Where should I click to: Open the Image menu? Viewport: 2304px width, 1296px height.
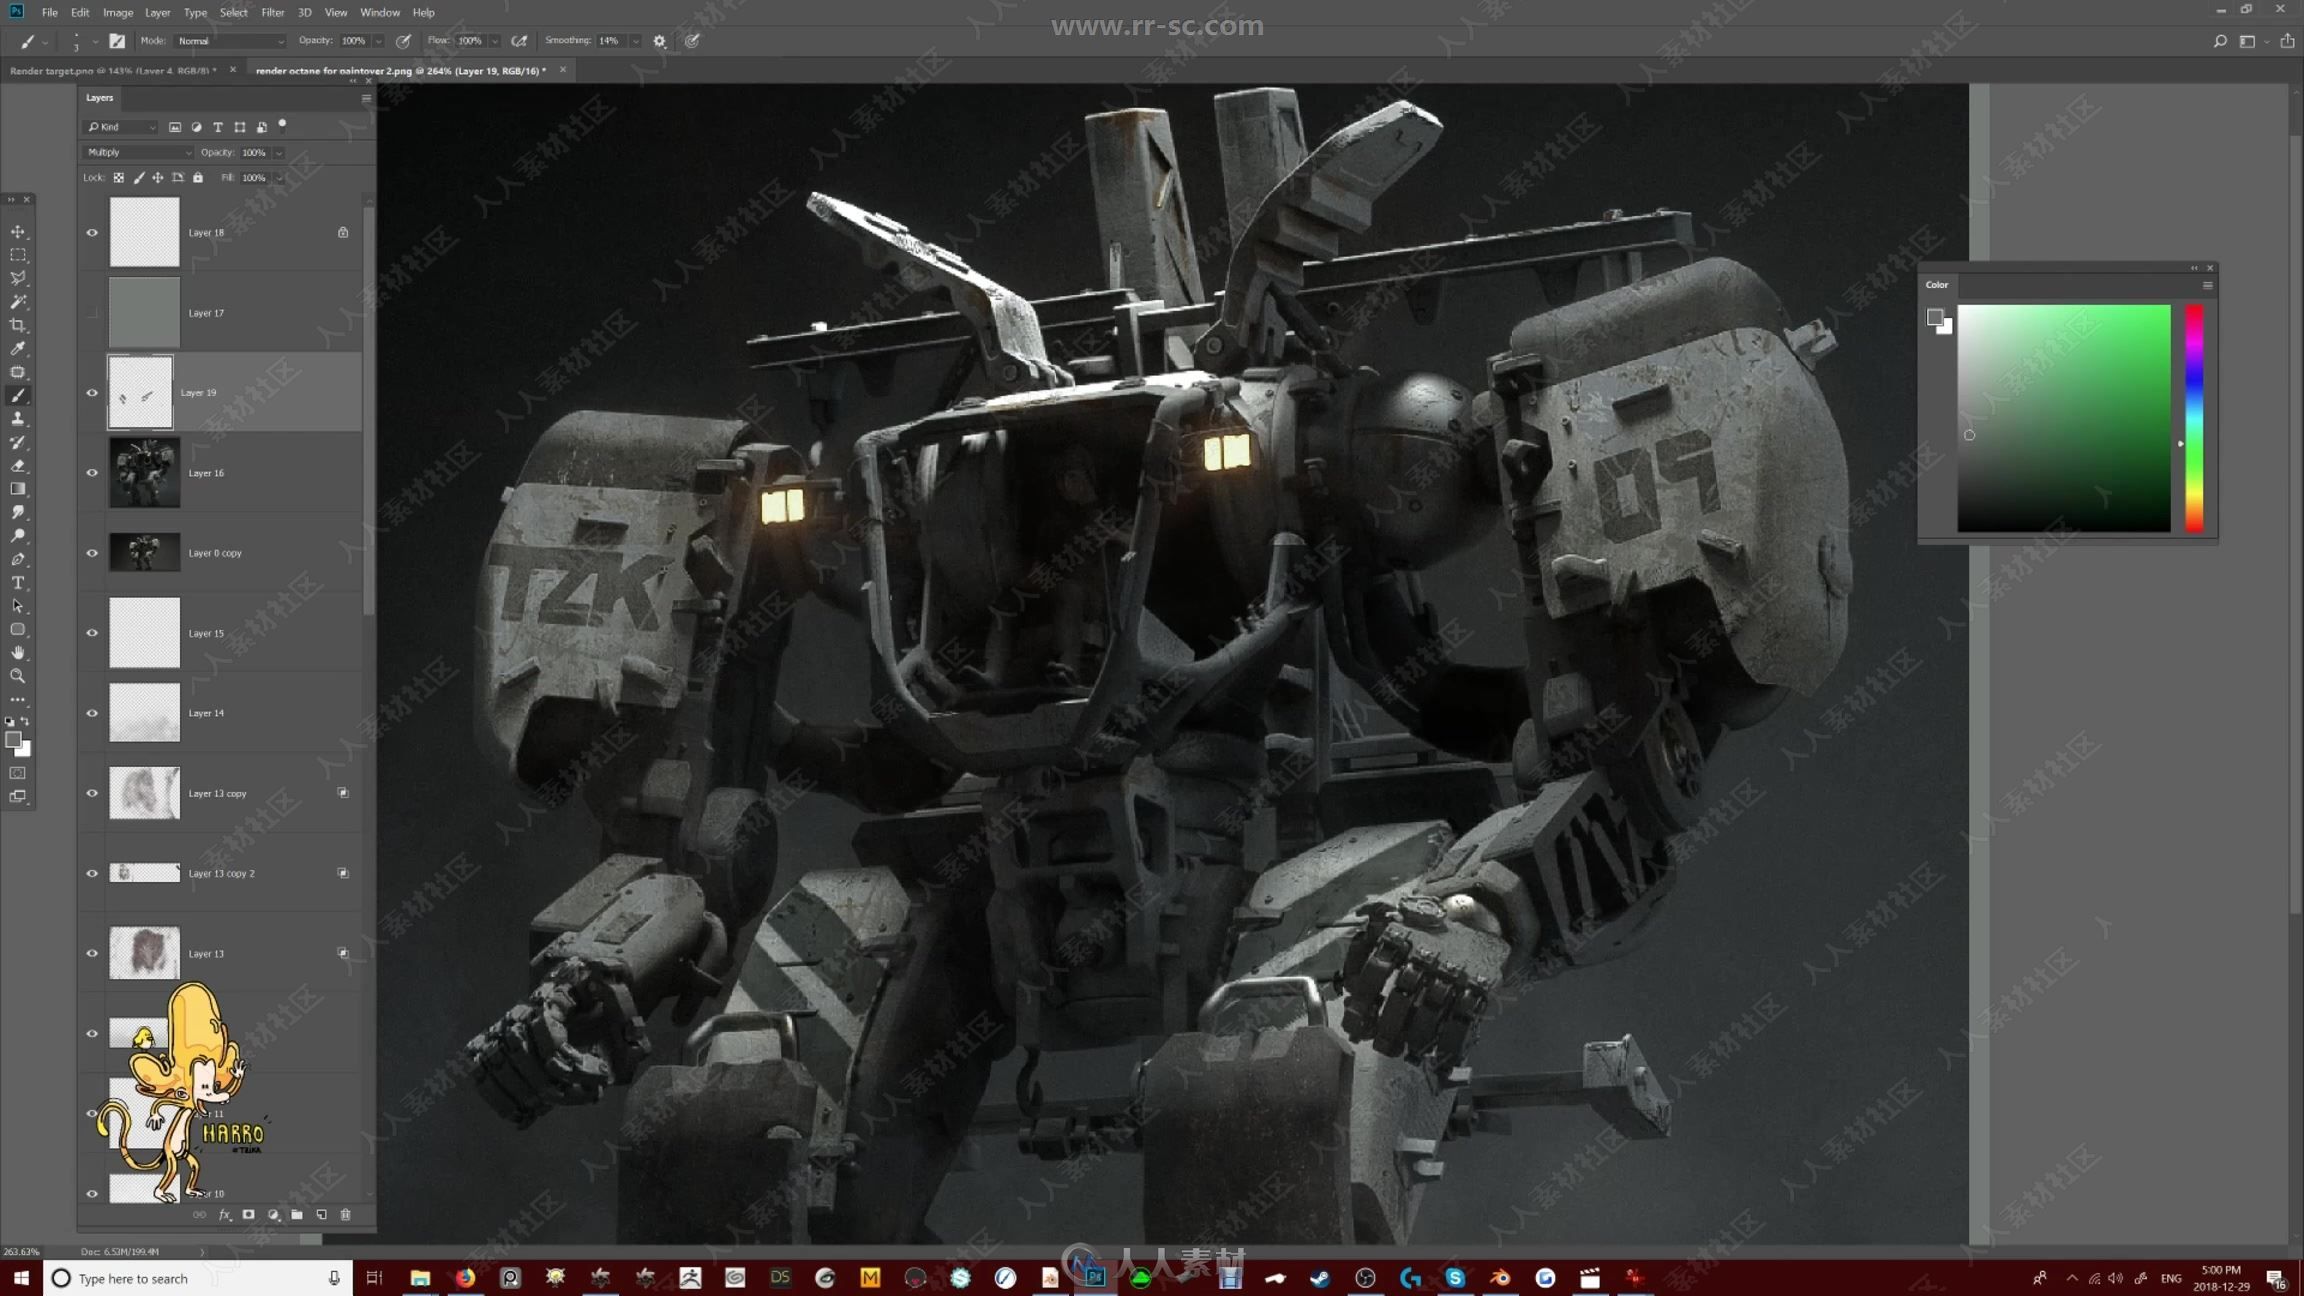tap(117, 13)
